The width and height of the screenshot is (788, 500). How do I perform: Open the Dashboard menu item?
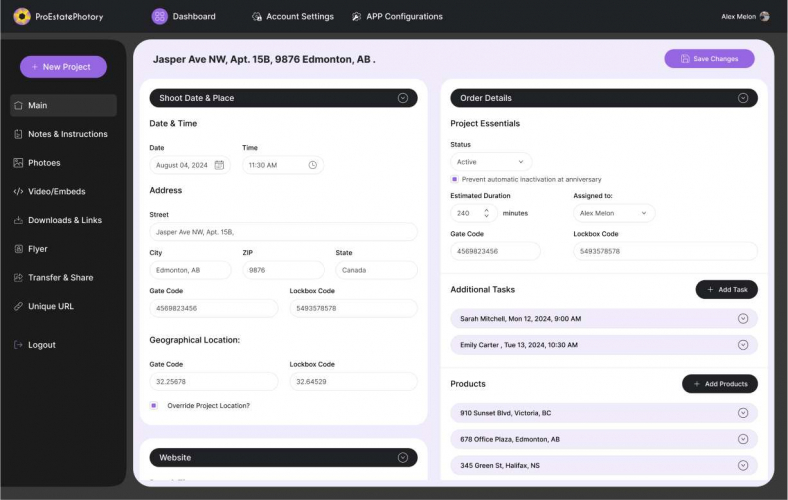click(183, 17)
